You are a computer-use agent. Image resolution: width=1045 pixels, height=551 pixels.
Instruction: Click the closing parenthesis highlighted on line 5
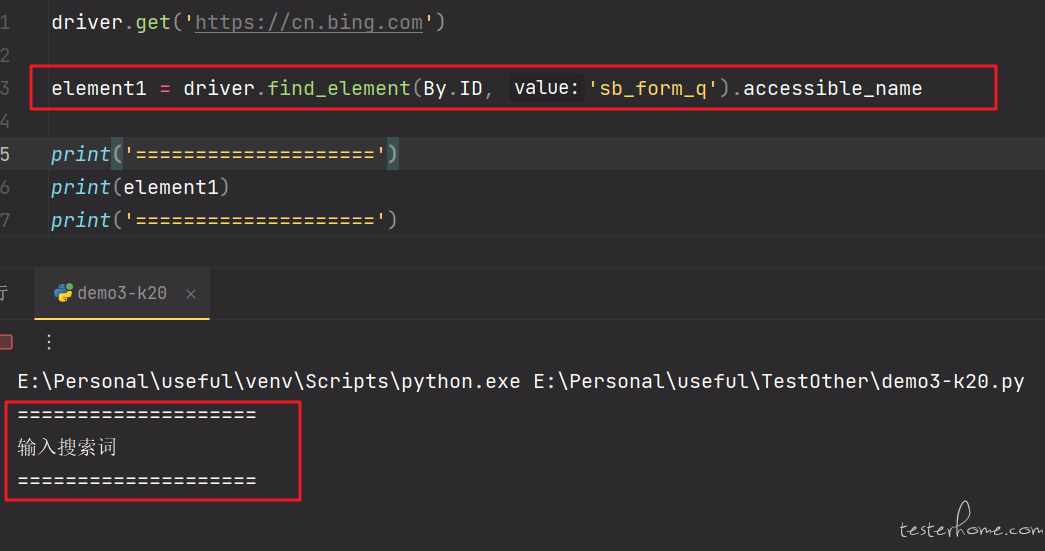click(393, 155)
